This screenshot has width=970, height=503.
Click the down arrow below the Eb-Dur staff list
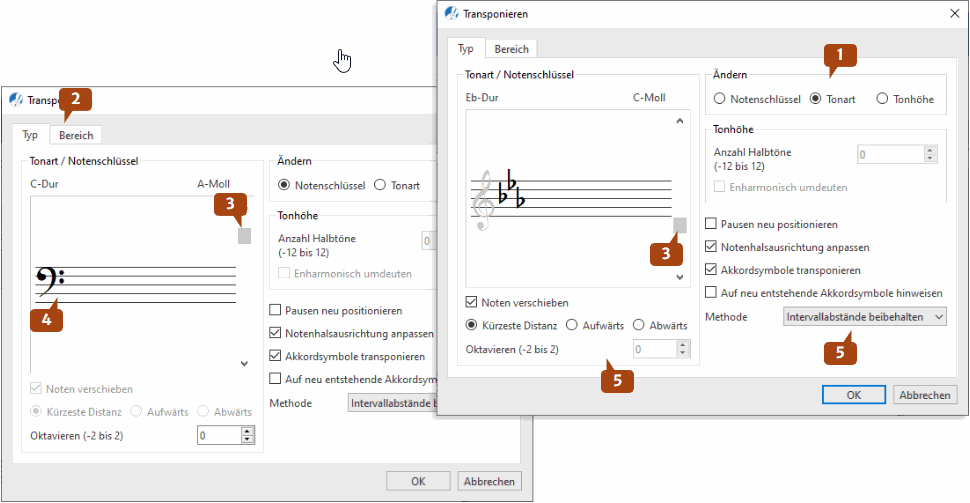pyautogui.click(x=680, y=277)
